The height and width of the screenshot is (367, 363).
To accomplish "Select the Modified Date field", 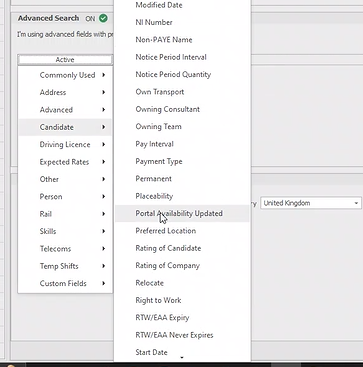I will (182, 5).
